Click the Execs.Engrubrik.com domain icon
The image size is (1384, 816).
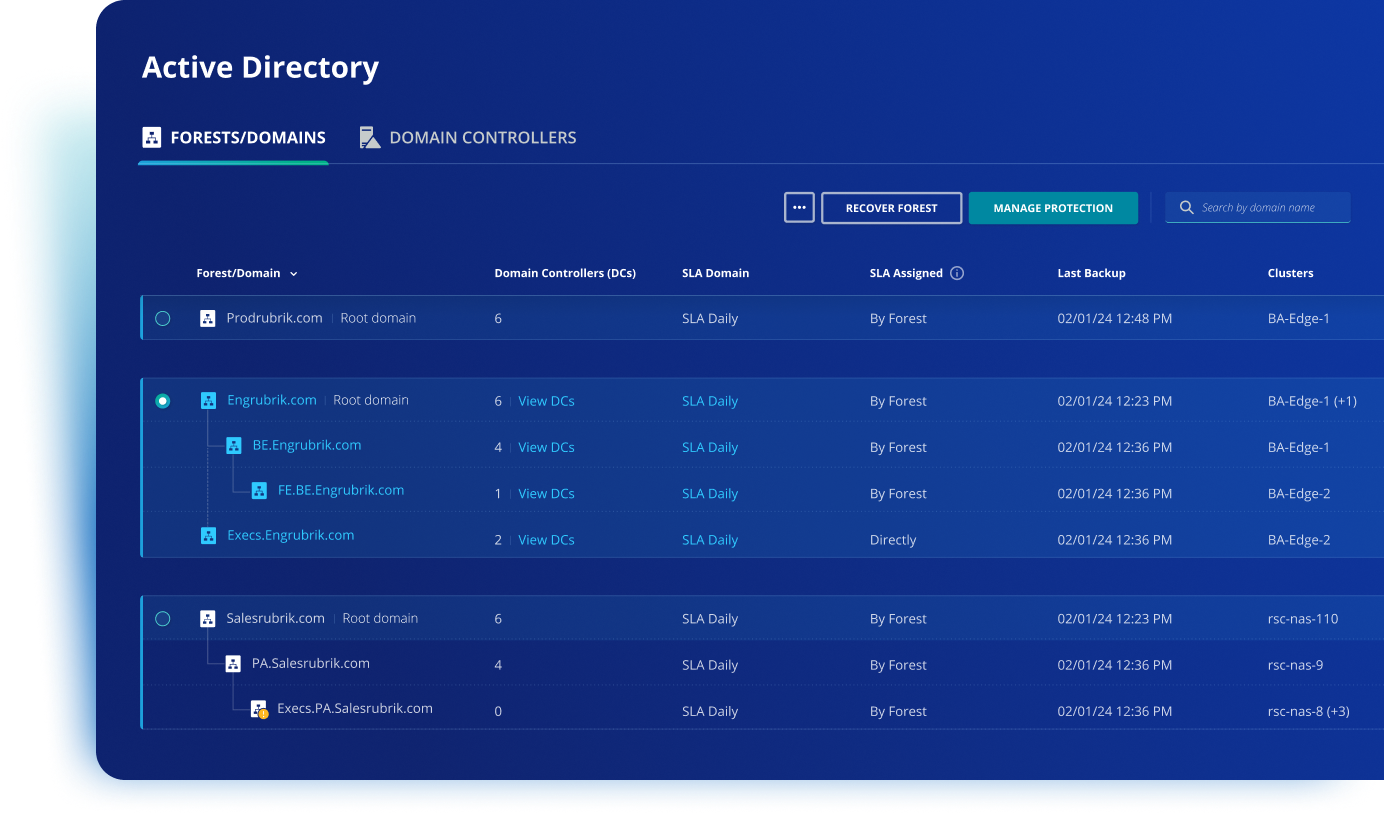(x=208, y=536)
